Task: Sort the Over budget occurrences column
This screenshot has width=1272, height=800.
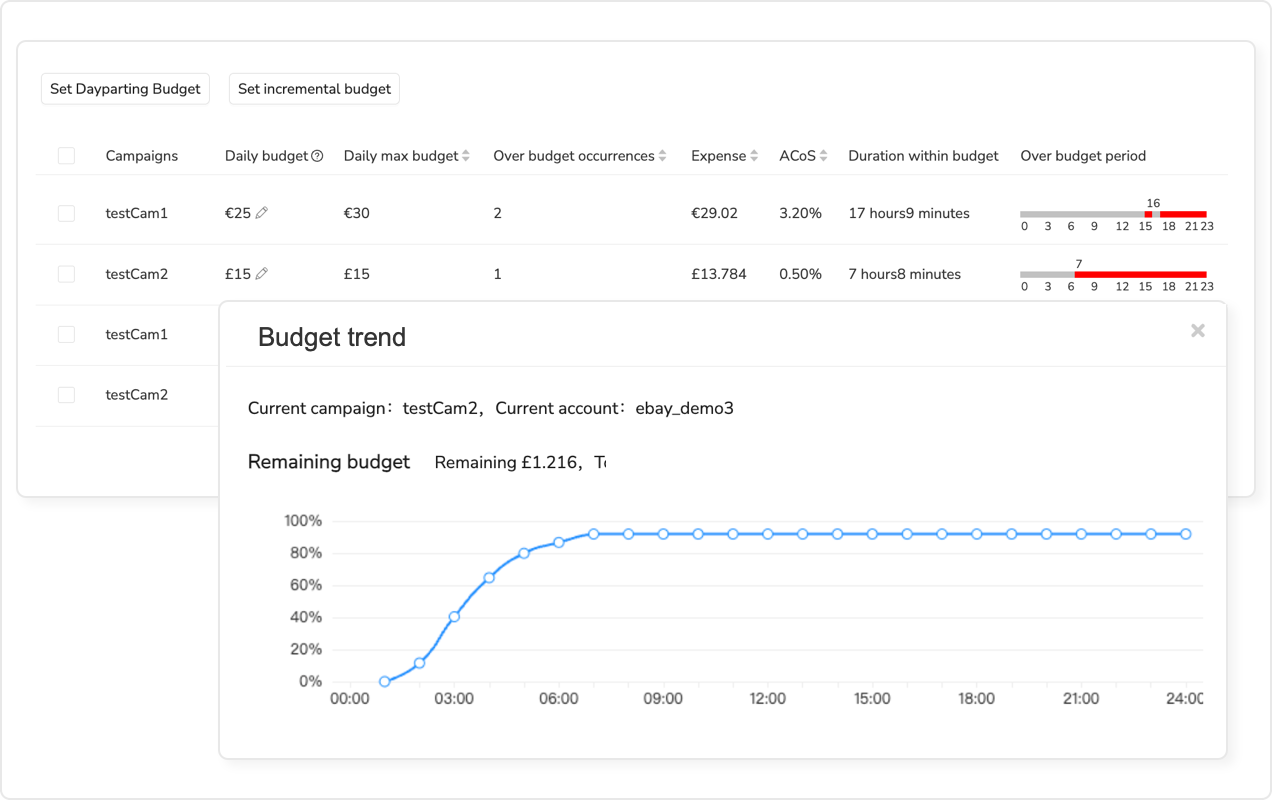Action: pos(662,155)
